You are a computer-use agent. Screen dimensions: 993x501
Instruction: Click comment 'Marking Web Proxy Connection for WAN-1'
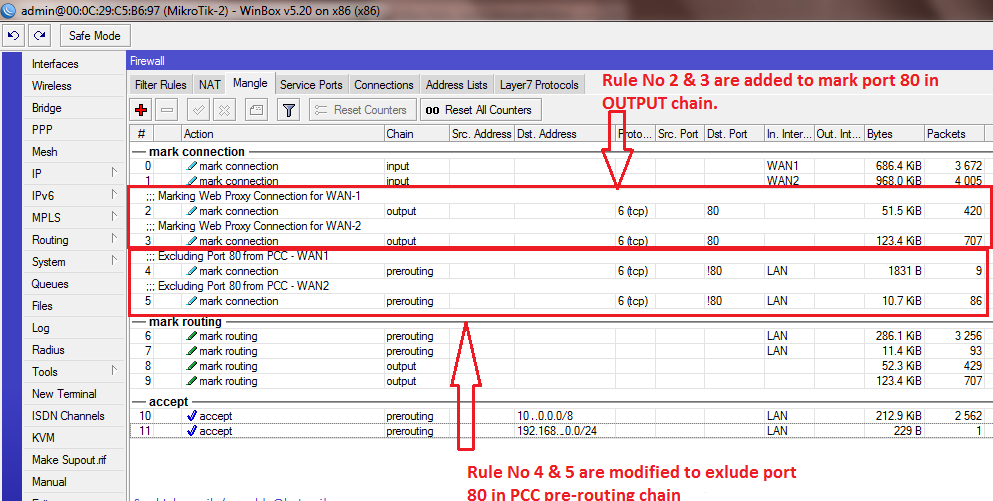259,196
